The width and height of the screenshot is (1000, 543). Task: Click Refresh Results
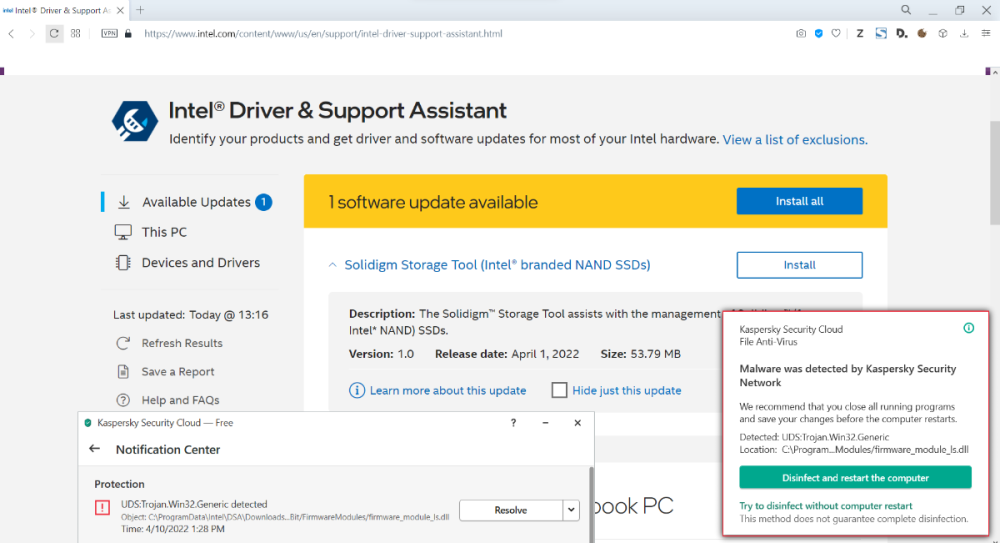coord(182,343)
